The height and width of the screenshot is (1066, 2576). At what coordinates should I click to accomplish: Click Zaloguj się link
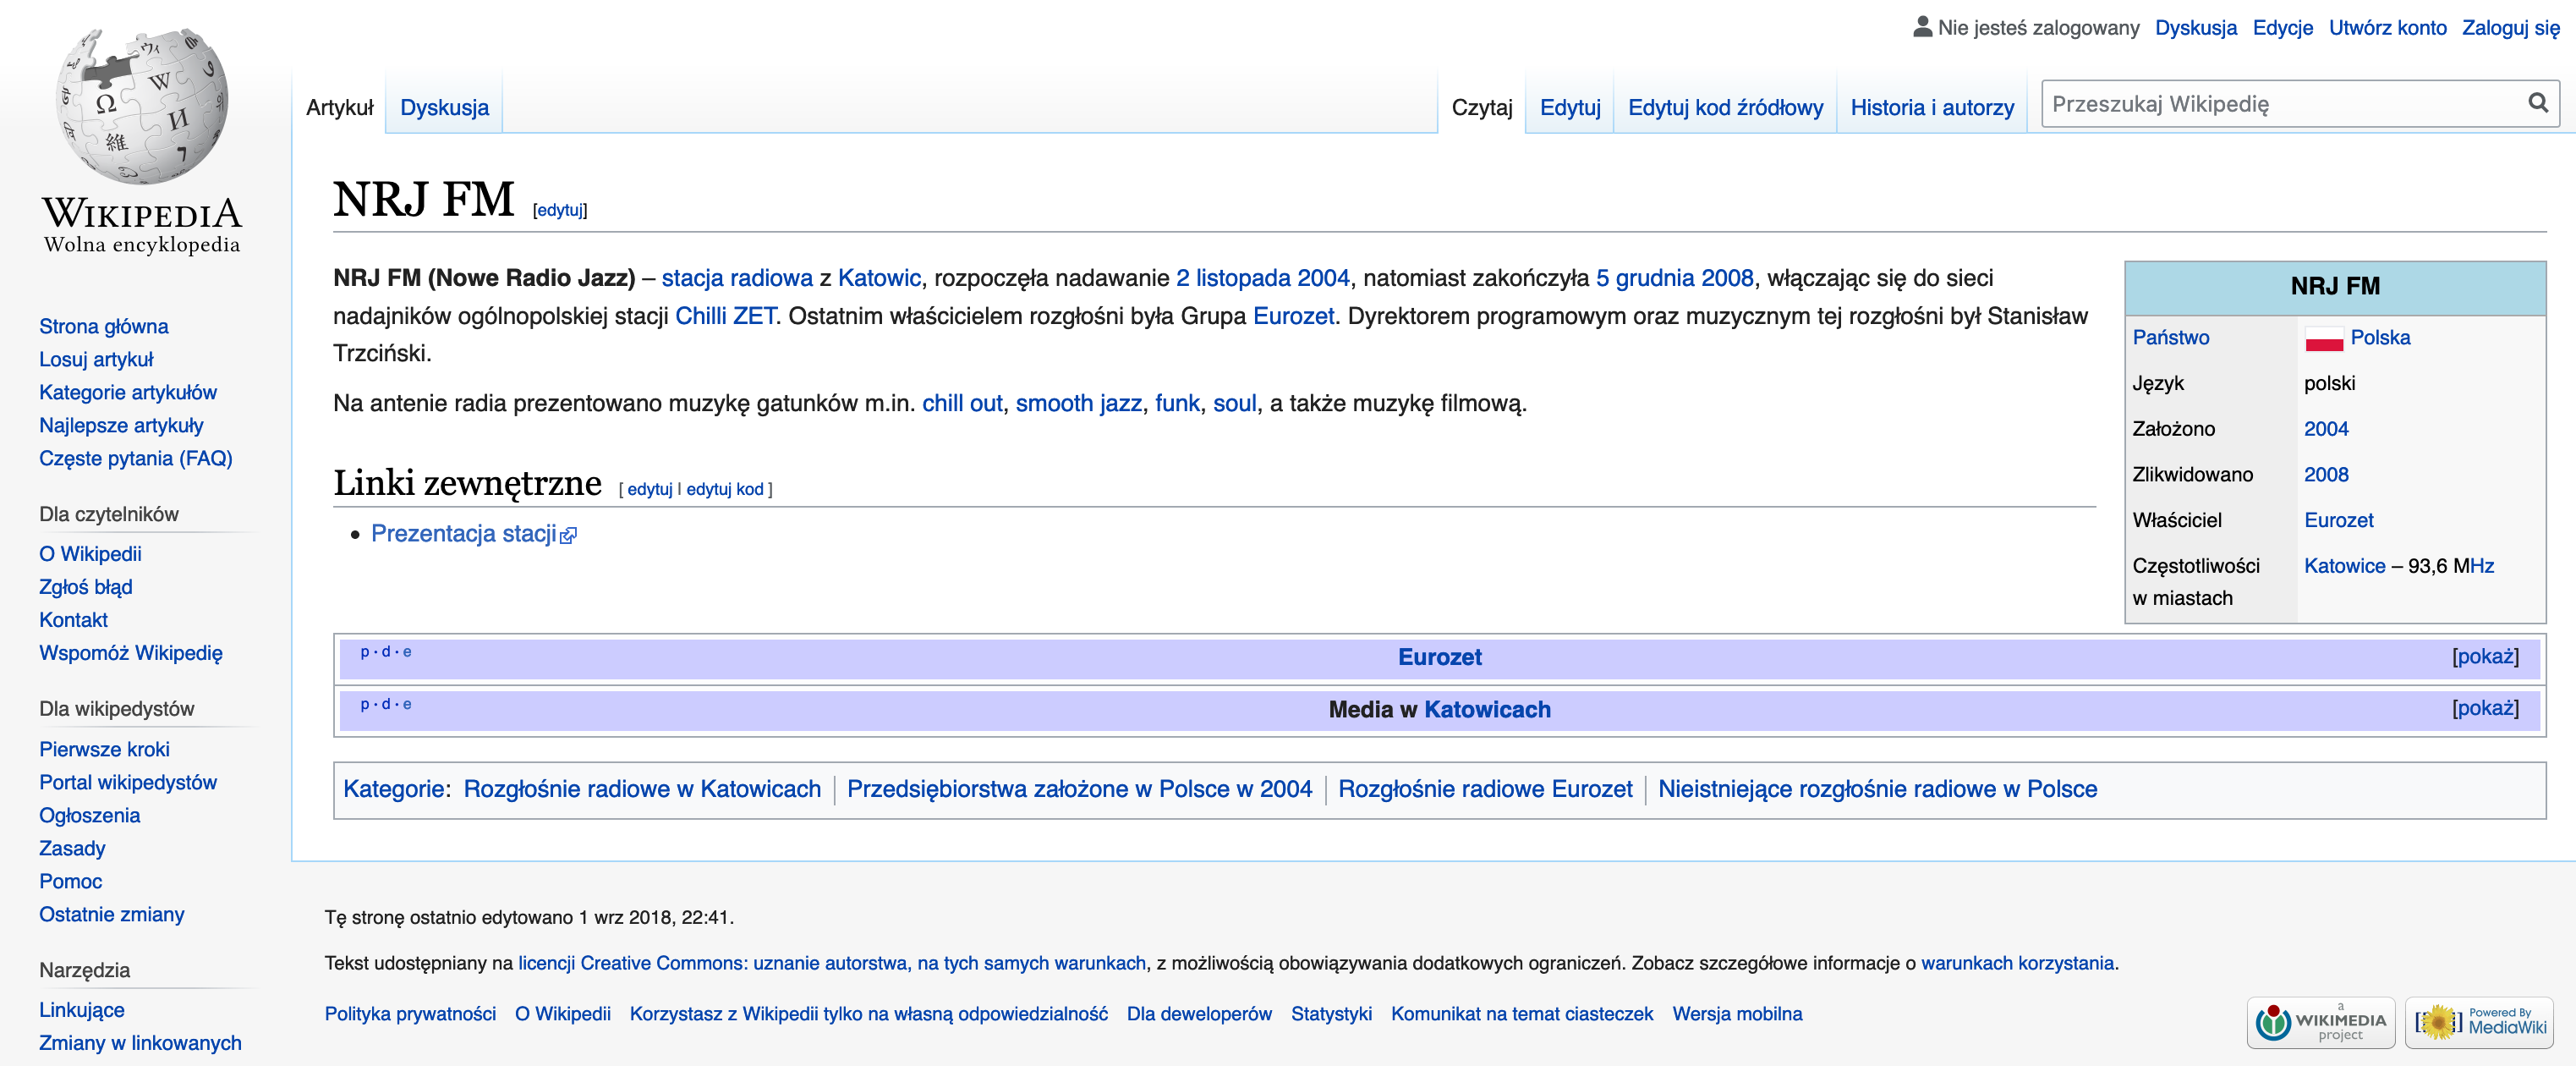coord(2510,27)
